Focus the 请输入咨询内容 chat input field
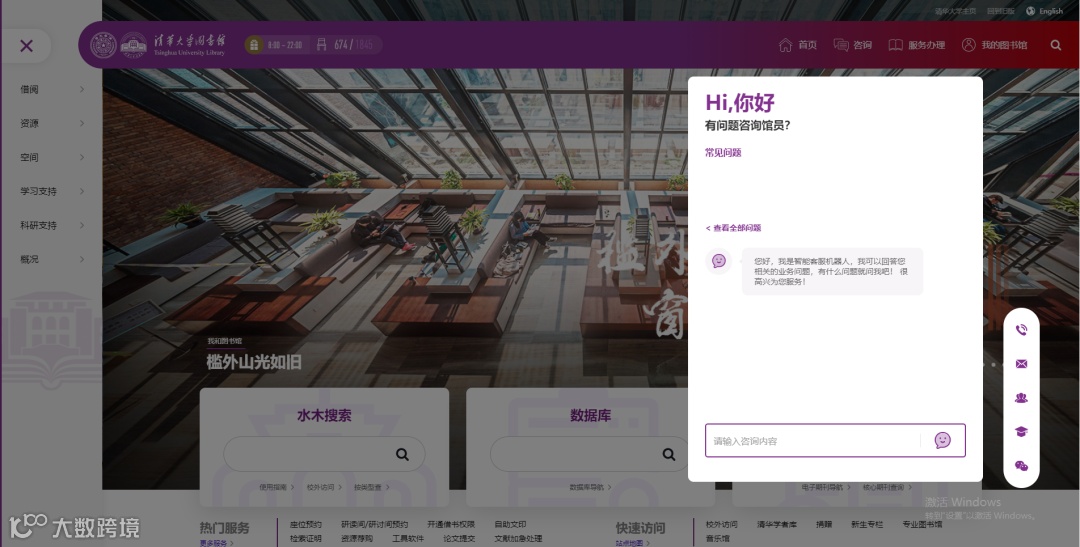This screenshot has width=1080, height=547. (x=813, y=441)
